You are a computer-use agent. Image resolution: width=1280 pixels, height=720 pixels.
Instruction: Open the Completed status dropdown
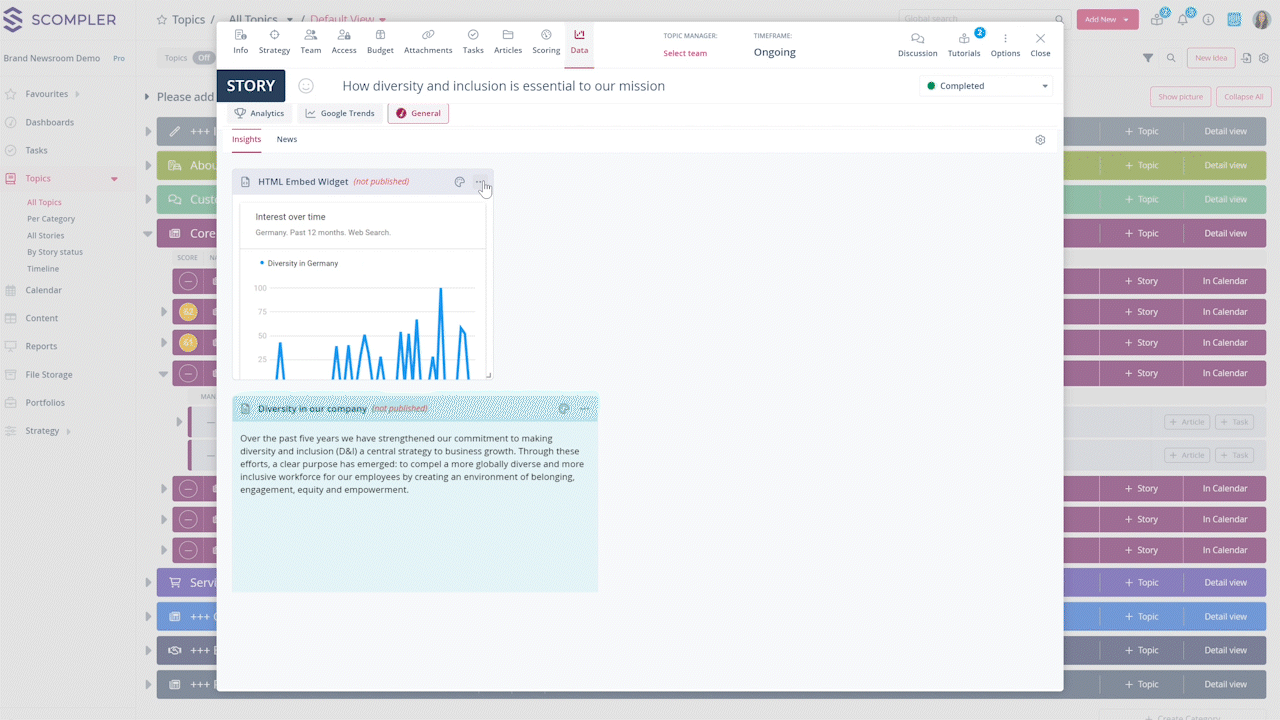pyautogui.click(x=986, y=86)
